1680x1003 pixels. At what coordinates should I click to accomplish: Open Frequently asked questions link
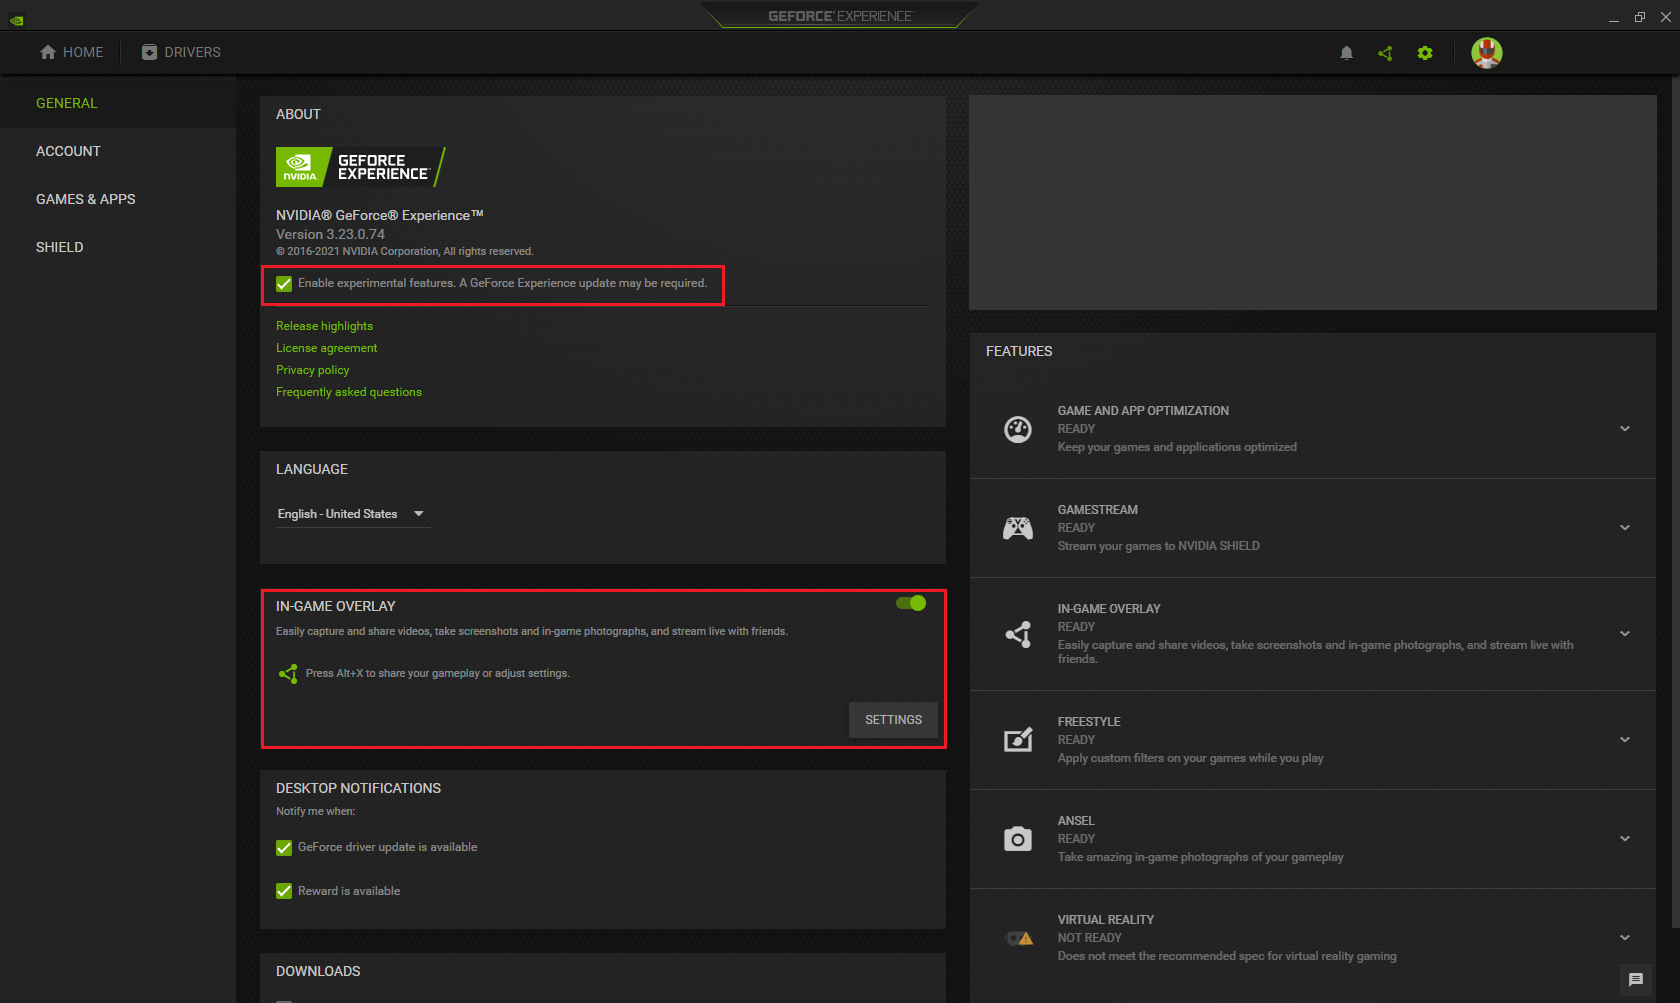point(349,392)
